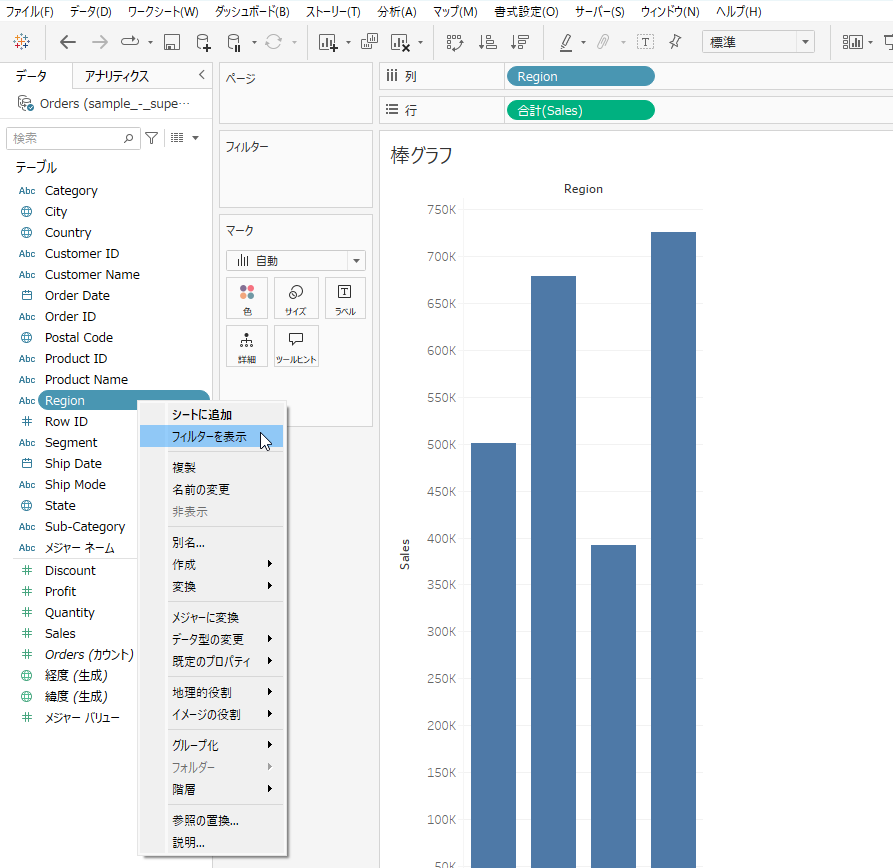893x868 pixels.
Task: Toggle the fix axes pin icon
Action: (675, 42)
